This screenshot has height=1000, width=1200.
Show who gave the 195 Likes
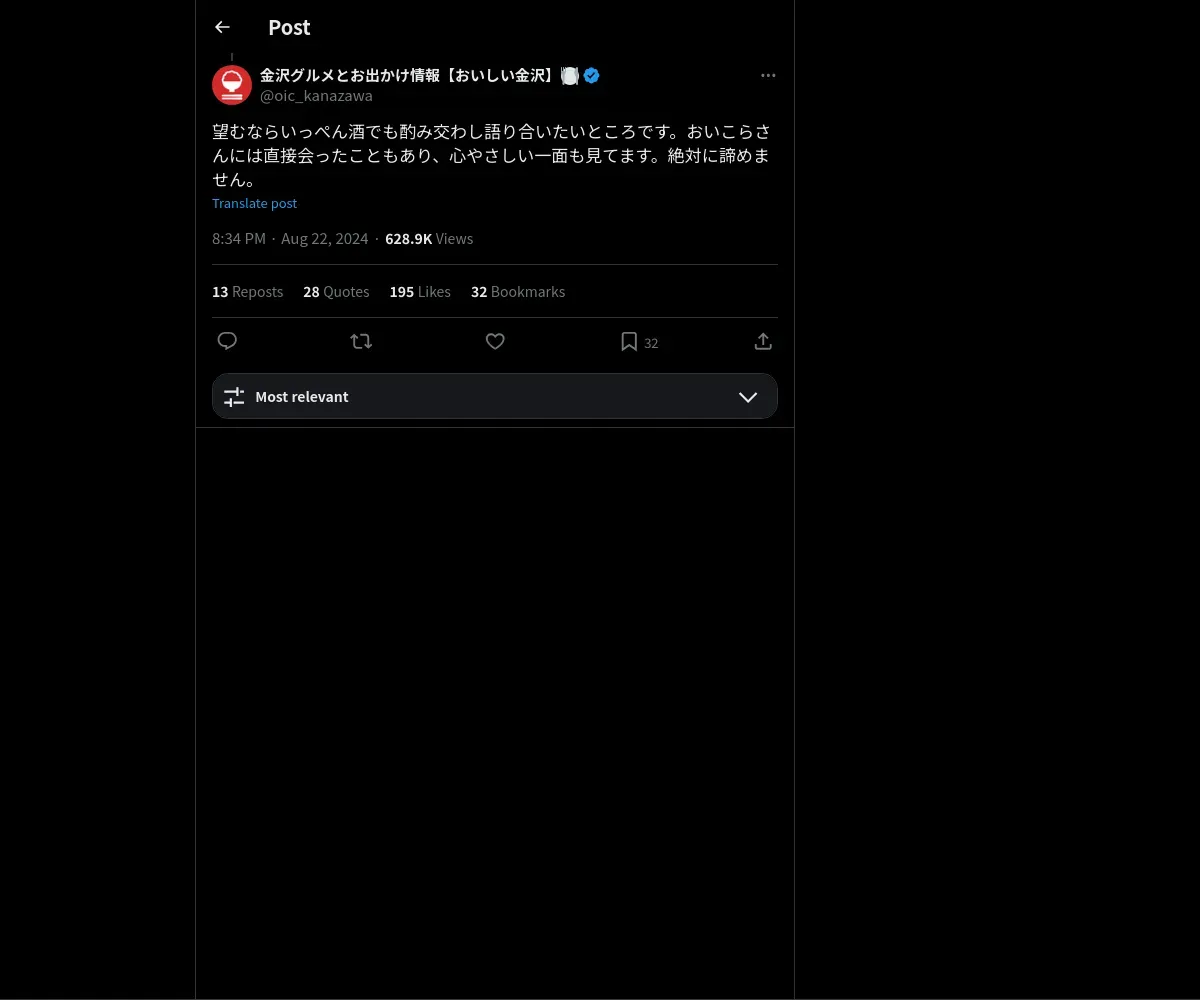[420, 292]
